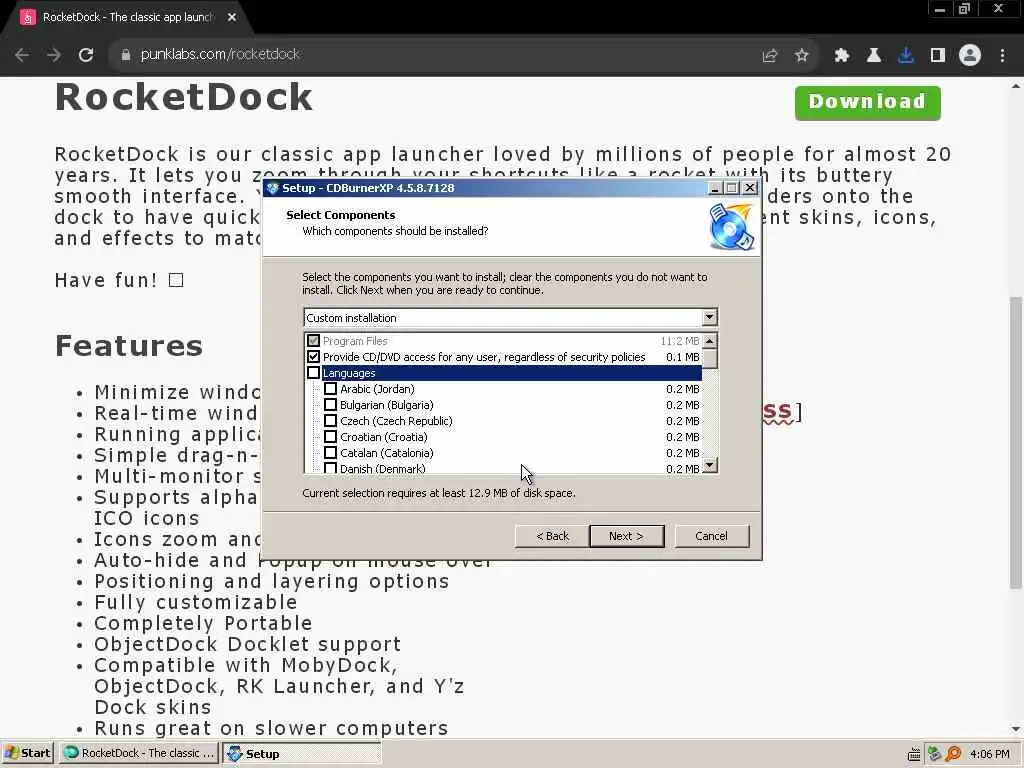Uncheck Provide CD/DVD access for any user

click(313, 357)
